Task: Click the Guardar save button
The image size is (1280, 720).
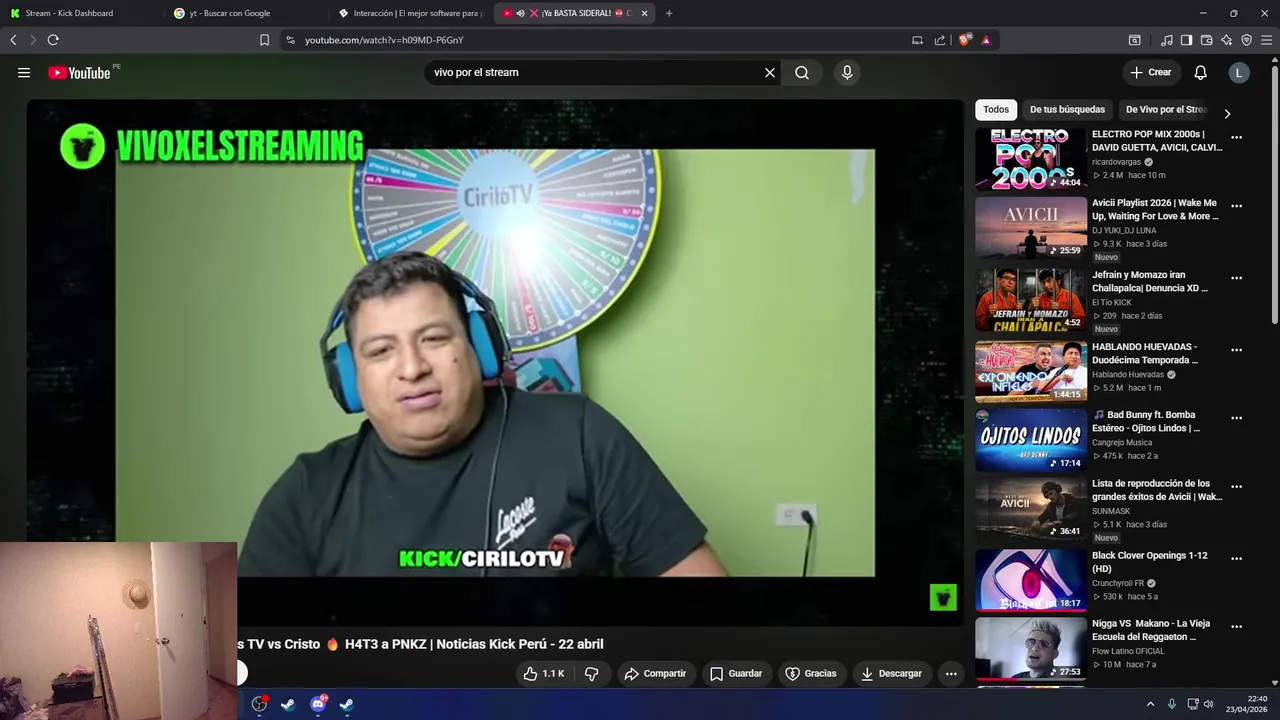Action: point(736,674)
